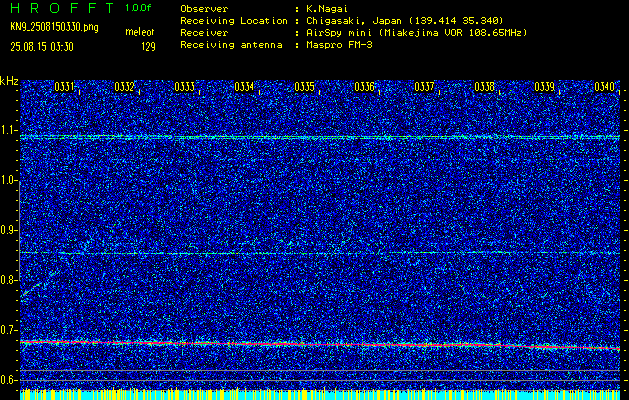Click the 0334 time marker

(244, 87)
